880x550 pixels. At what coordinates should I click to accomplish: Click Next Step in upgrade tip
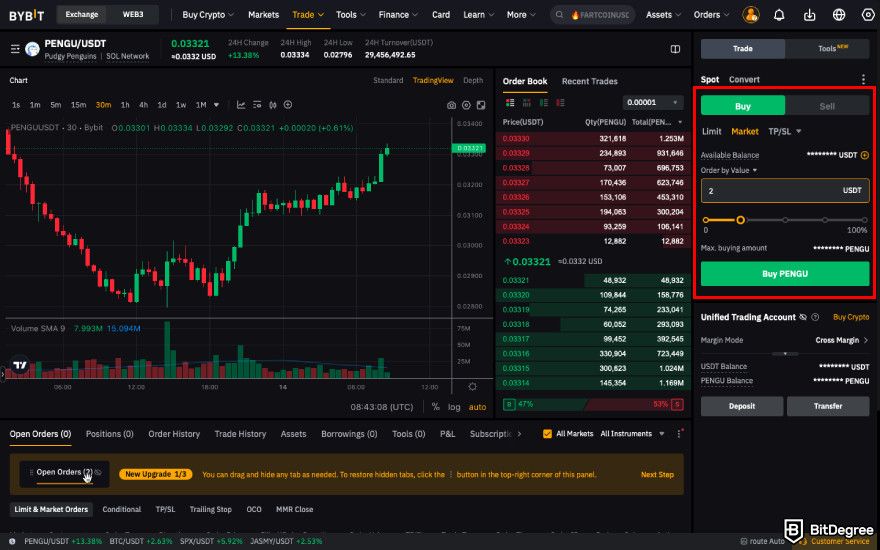(x=657, y=475)
